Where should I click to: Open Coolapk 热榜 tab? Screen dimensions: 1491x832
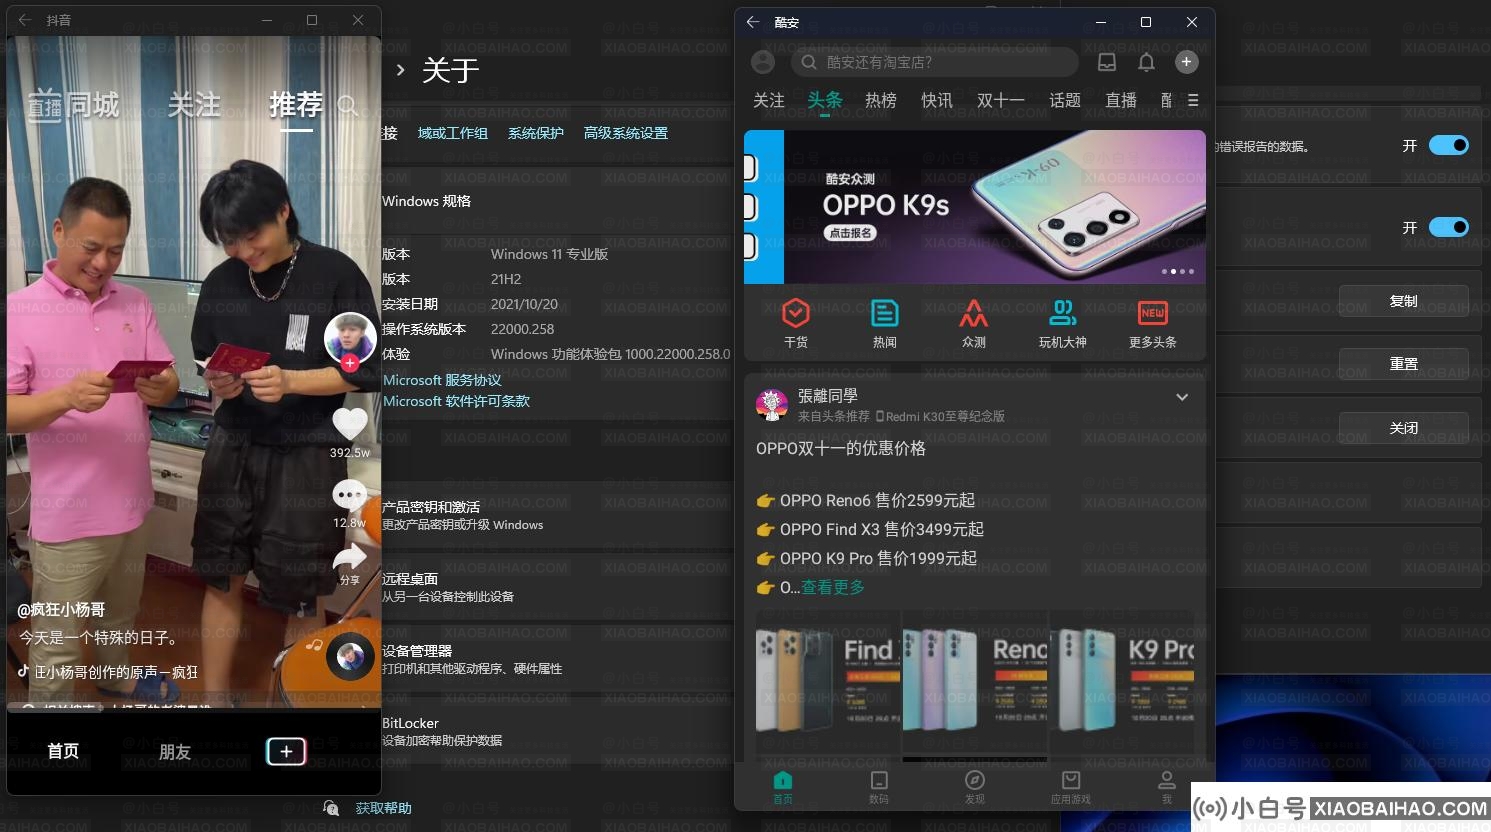(x=881, y=100)
